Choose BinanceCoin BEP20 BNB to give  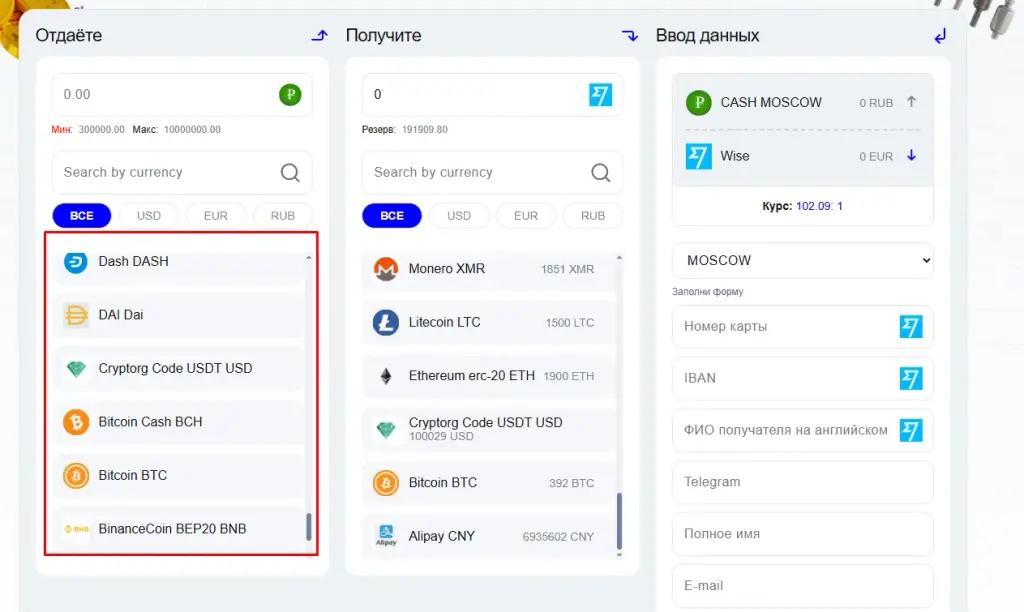179,529
